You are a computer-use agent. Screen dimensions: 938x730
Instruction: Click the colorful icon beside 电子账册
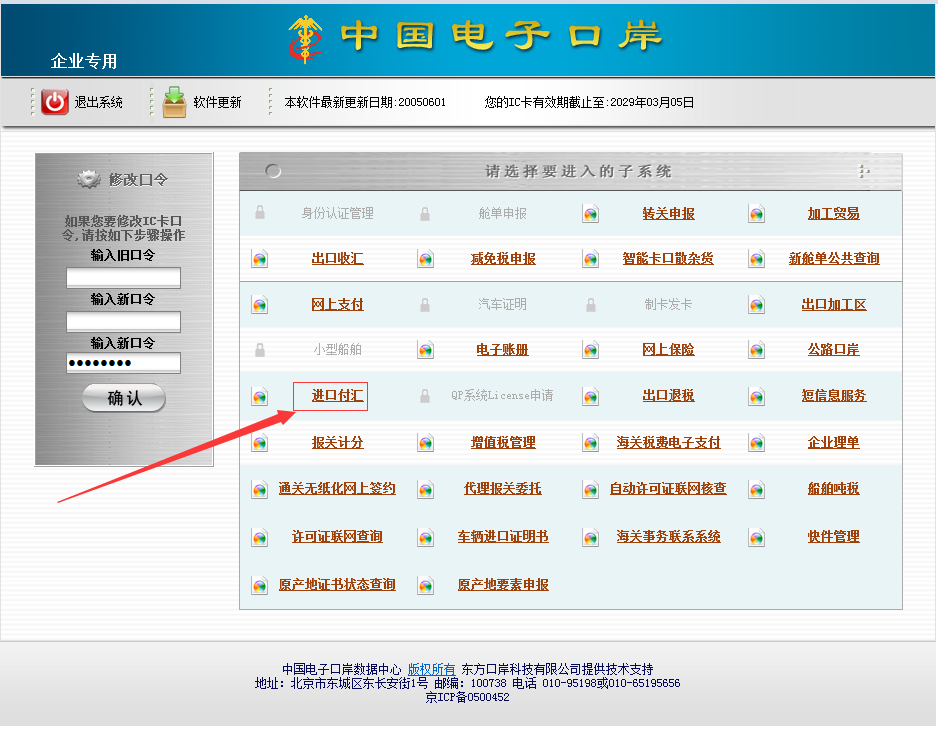point(425,350)
